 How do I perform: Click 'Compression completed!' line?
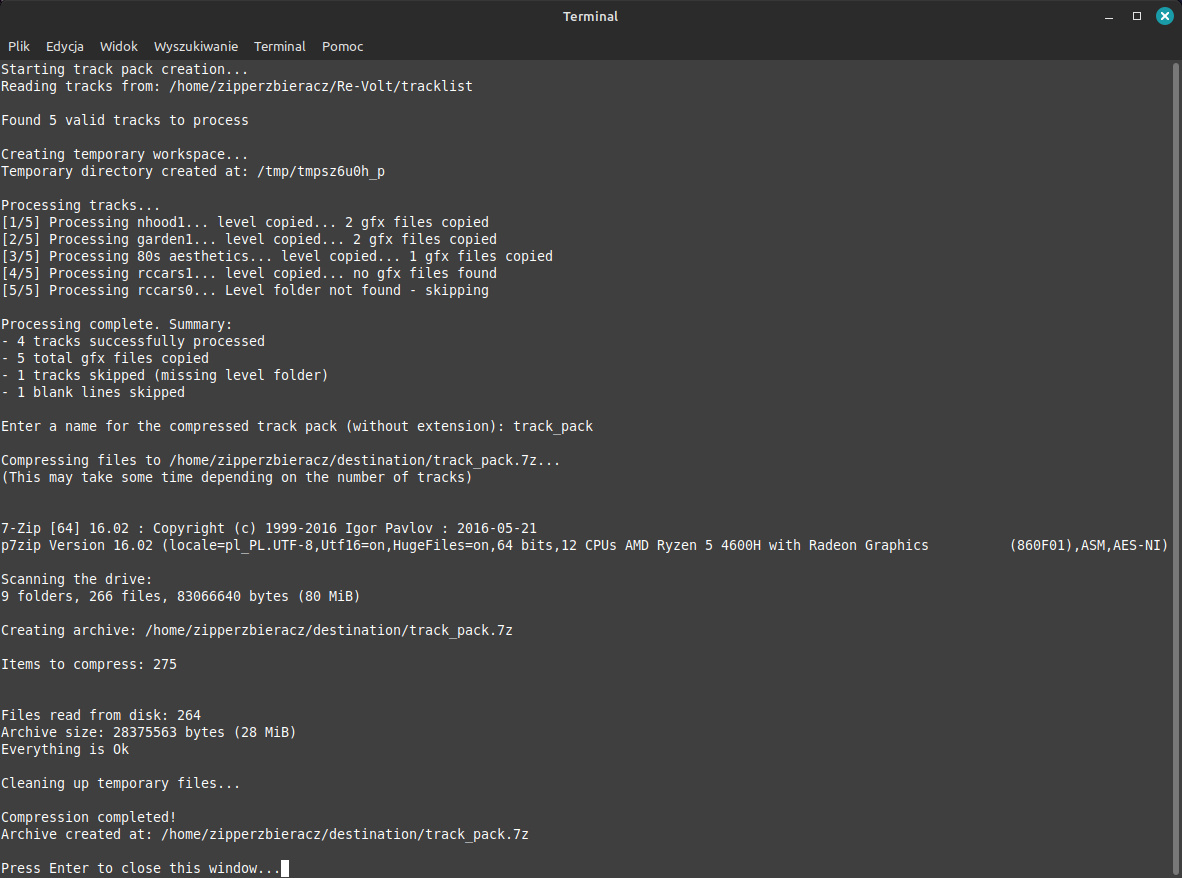[89, 818]
